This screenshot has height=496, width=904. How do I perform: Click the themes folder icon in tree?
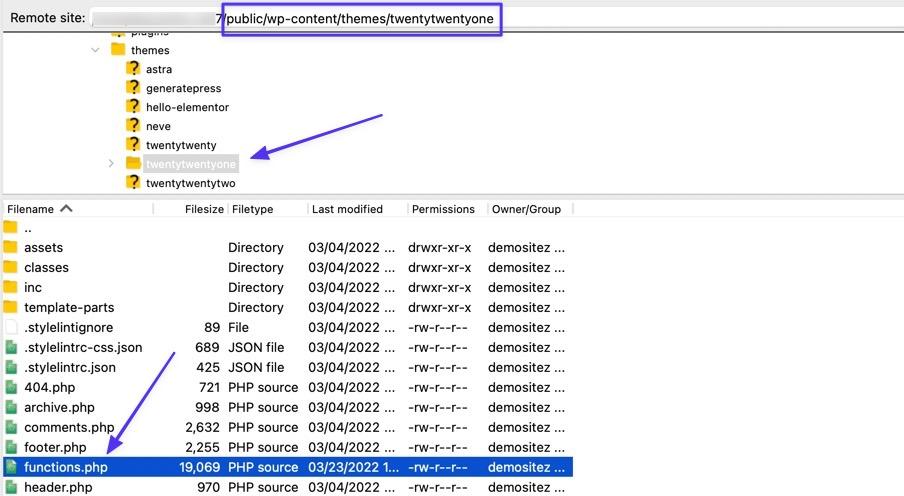point(118,50)
